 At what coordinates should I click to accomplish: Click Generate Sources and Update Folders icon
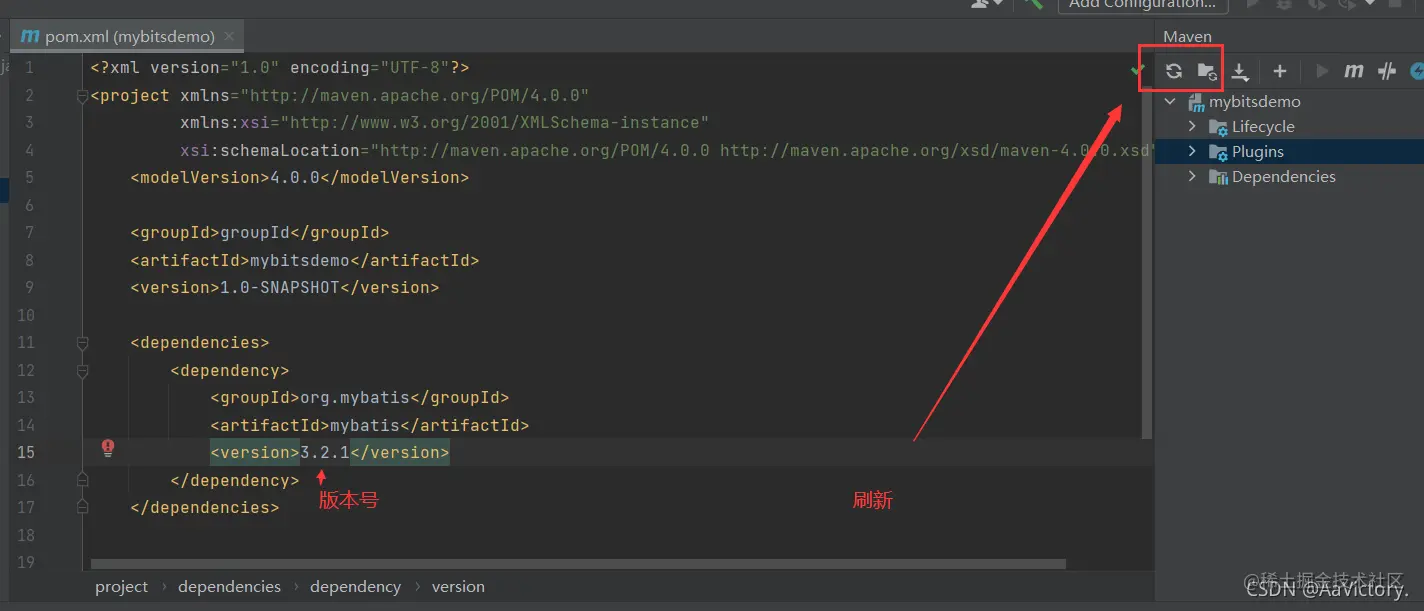1207,71
